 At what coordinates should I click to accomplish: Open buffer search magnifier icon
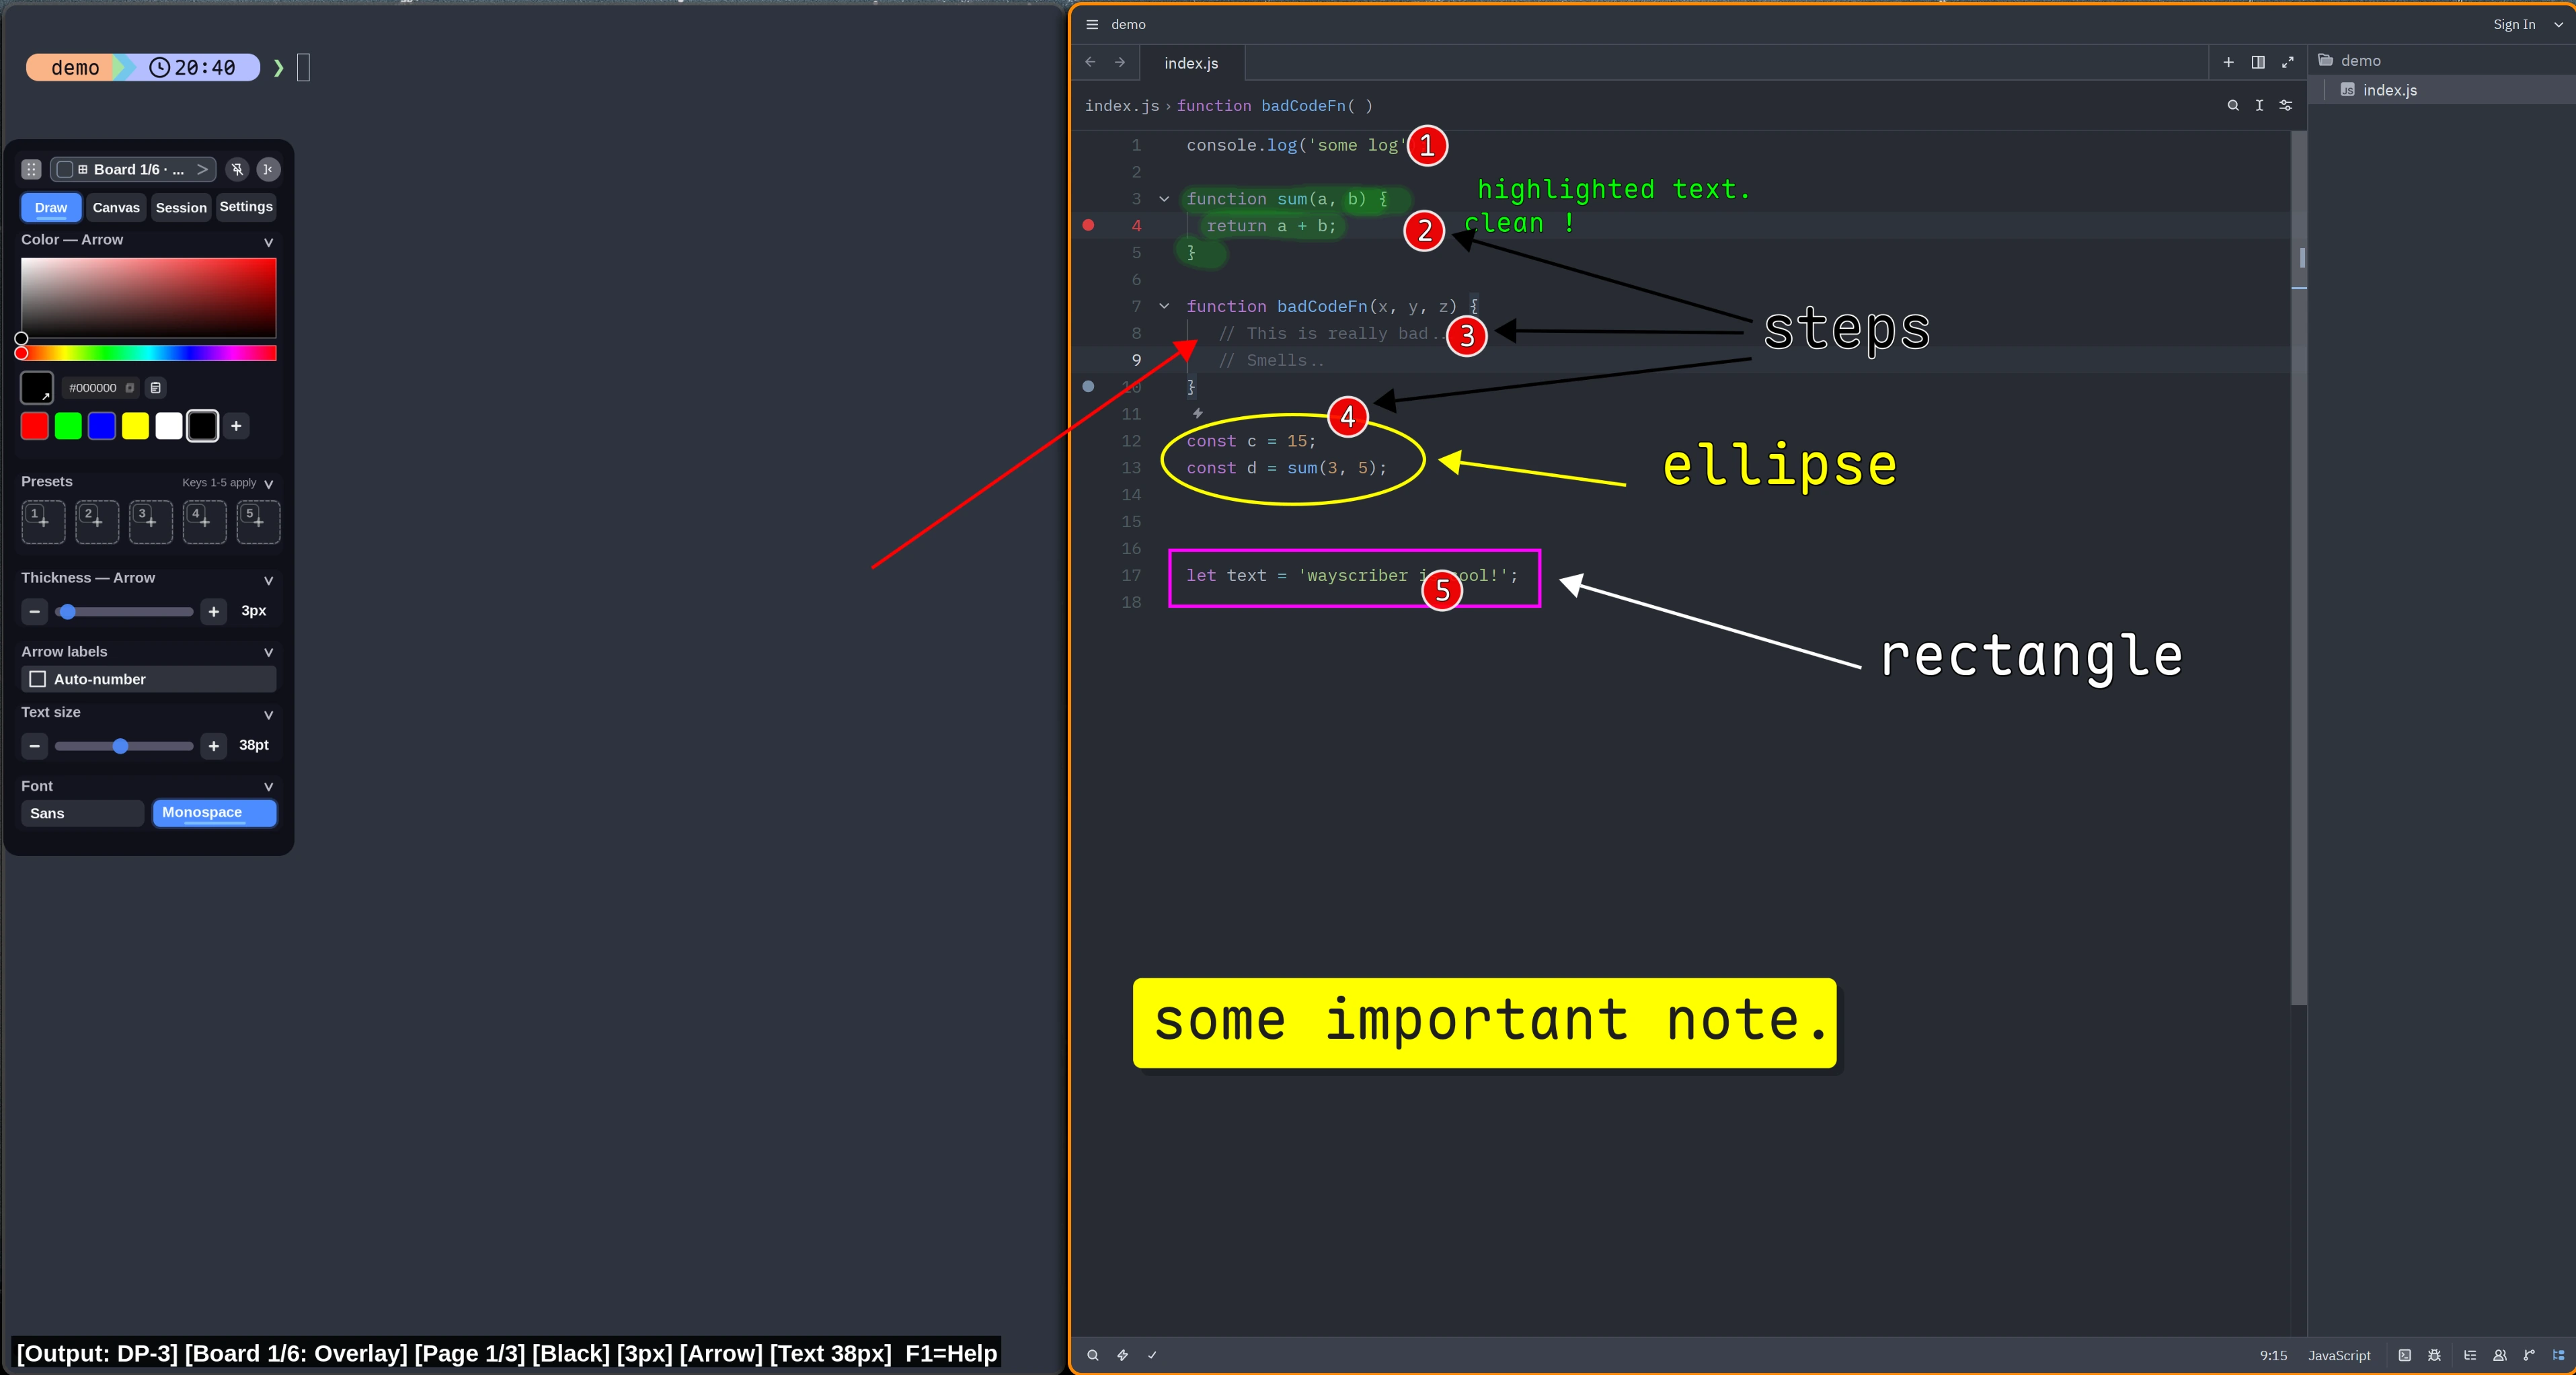(x=2233, y=105)
